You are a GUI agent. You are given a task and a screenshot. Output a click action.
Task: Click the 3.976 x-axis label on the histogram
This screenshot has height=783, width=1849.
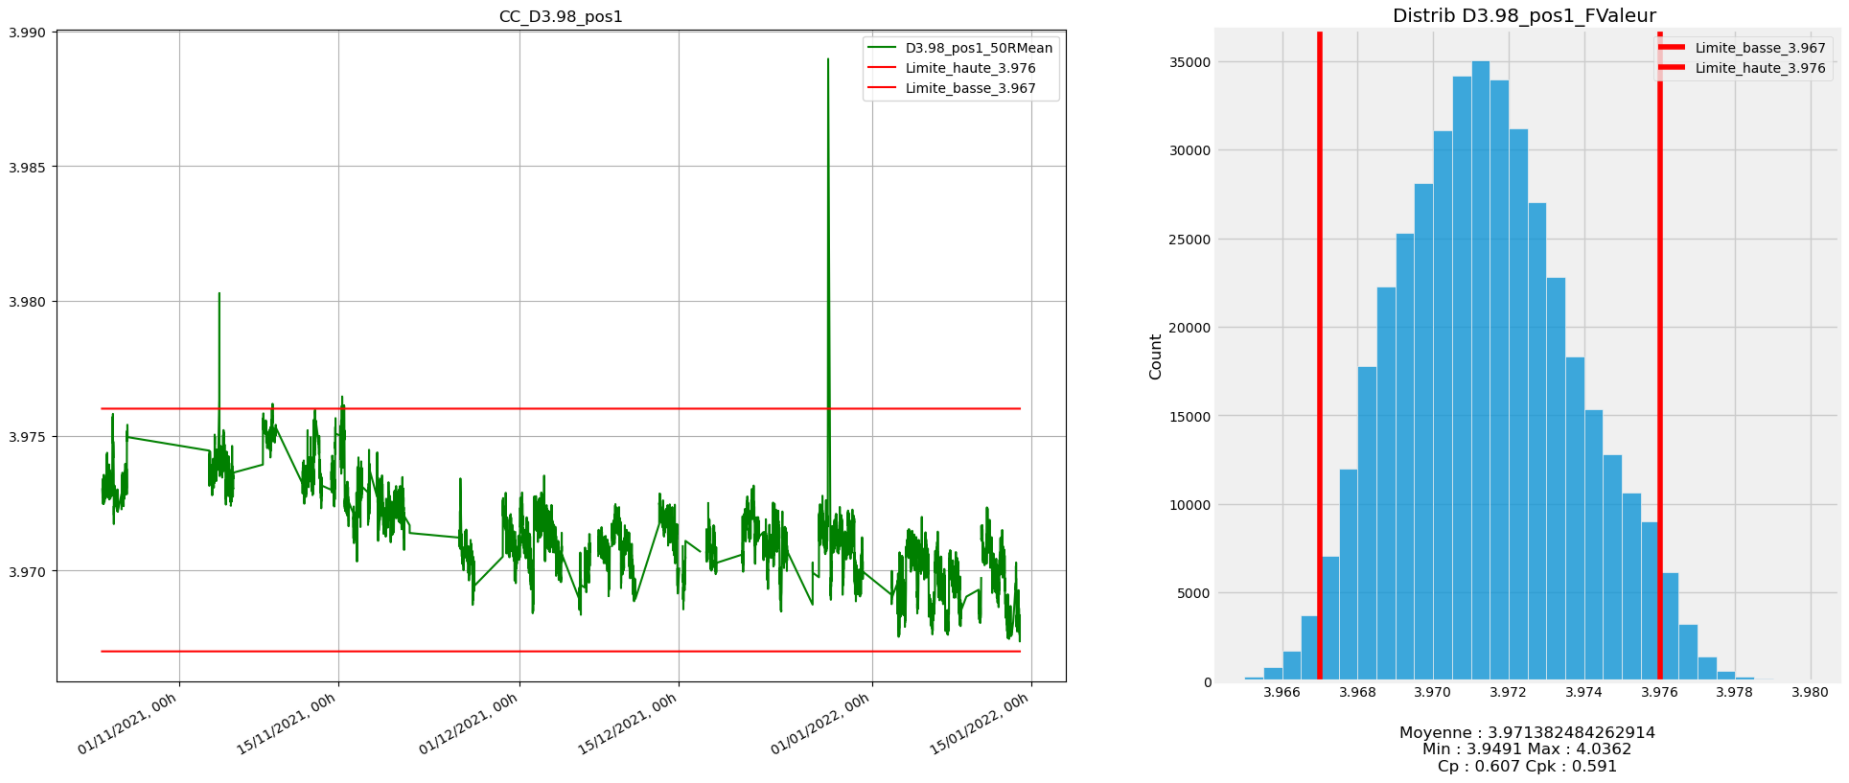pyautogui.click(x=1659, y=692)
